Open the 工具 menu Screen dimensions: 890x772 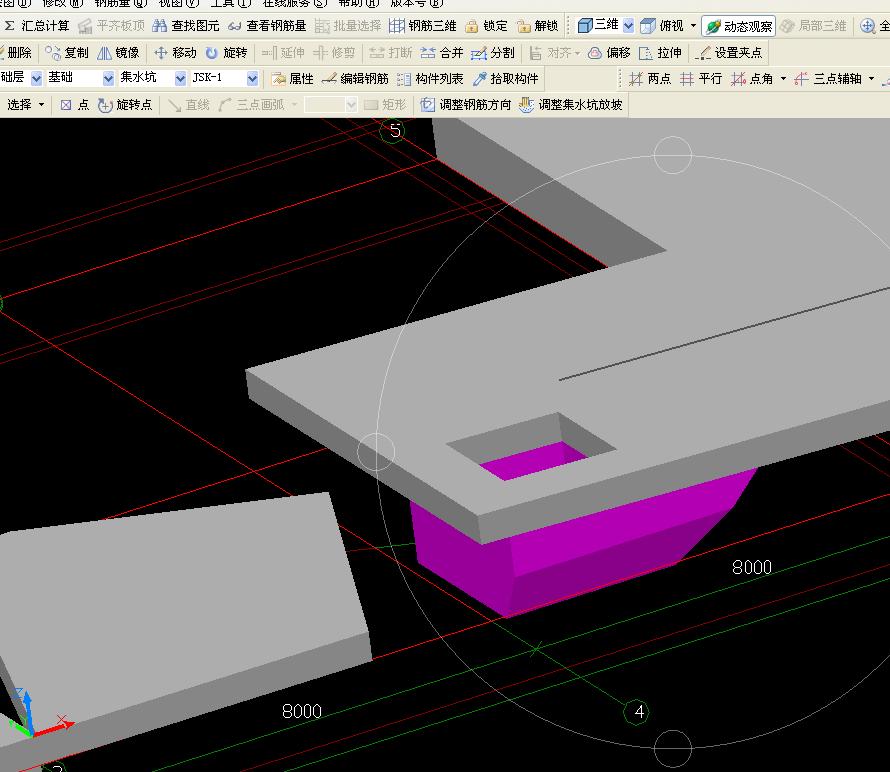tap(230, 3)
